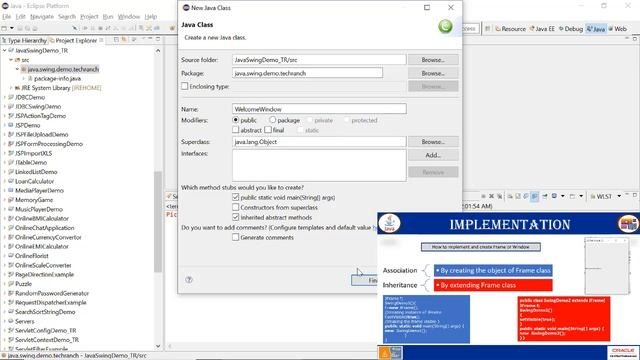Select the package modifier radio button
Viewport: 640px width, 360px height.
pyautogui.click(x=272, y=120)
